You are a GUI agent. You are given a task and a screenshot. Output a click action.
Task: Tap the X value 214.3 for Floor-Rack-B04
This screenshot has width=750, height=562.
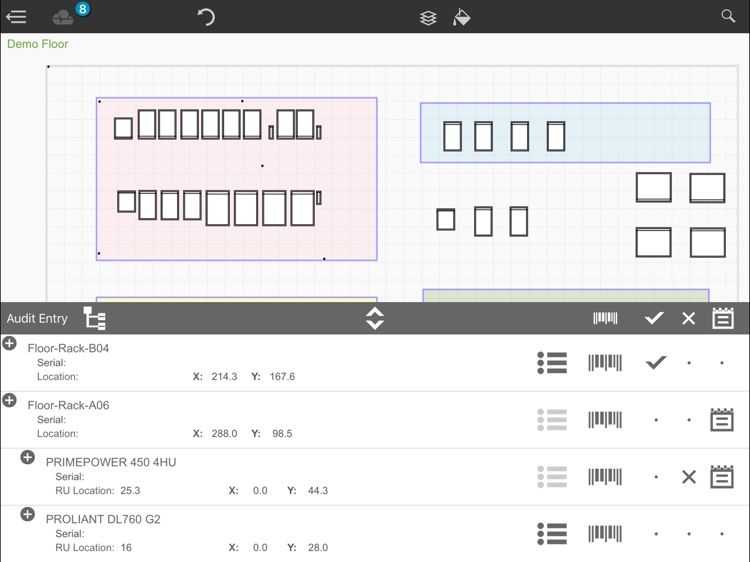224,376
